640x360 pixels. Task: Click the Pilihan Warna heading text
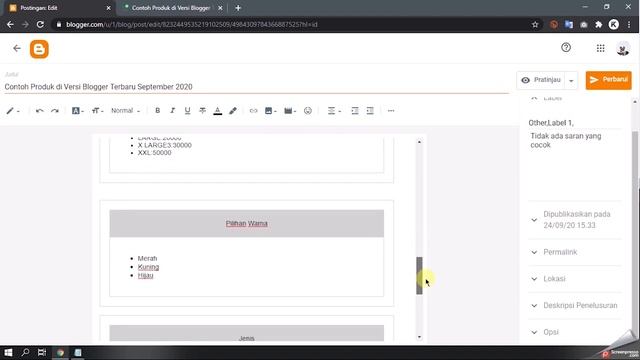click(x=247, y=224)
